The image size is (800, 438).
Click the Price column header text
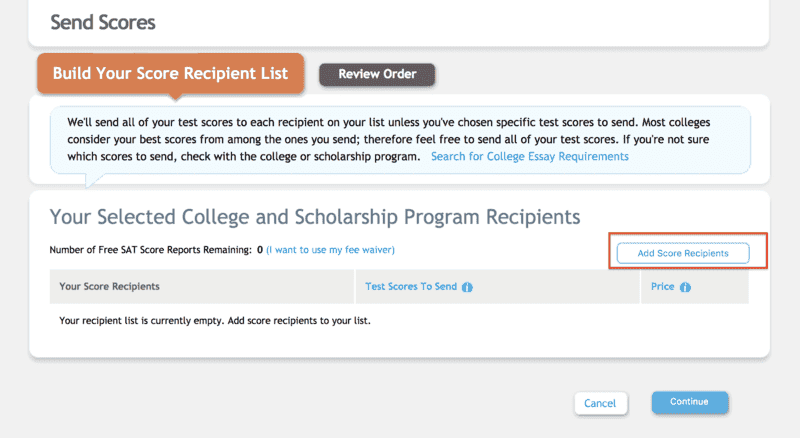click(x=663, y=287)
